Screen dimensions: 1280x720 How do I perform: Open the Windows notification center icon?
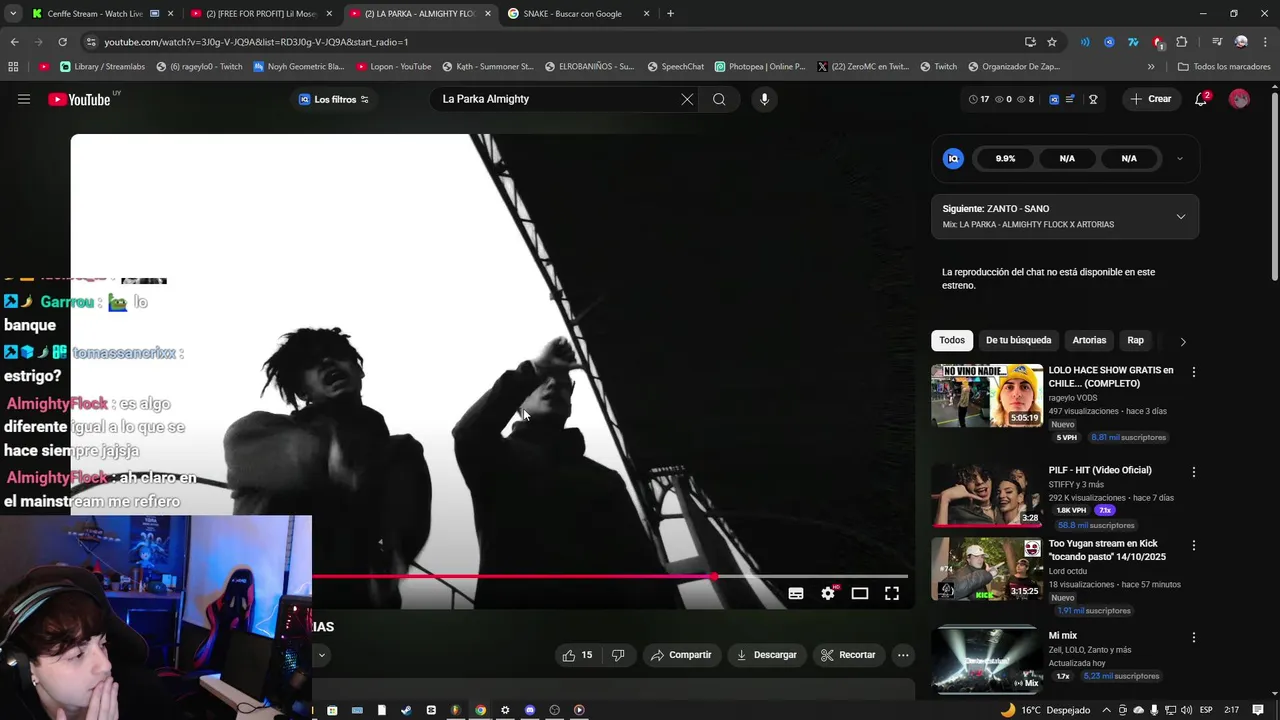tap(1258, 710)
